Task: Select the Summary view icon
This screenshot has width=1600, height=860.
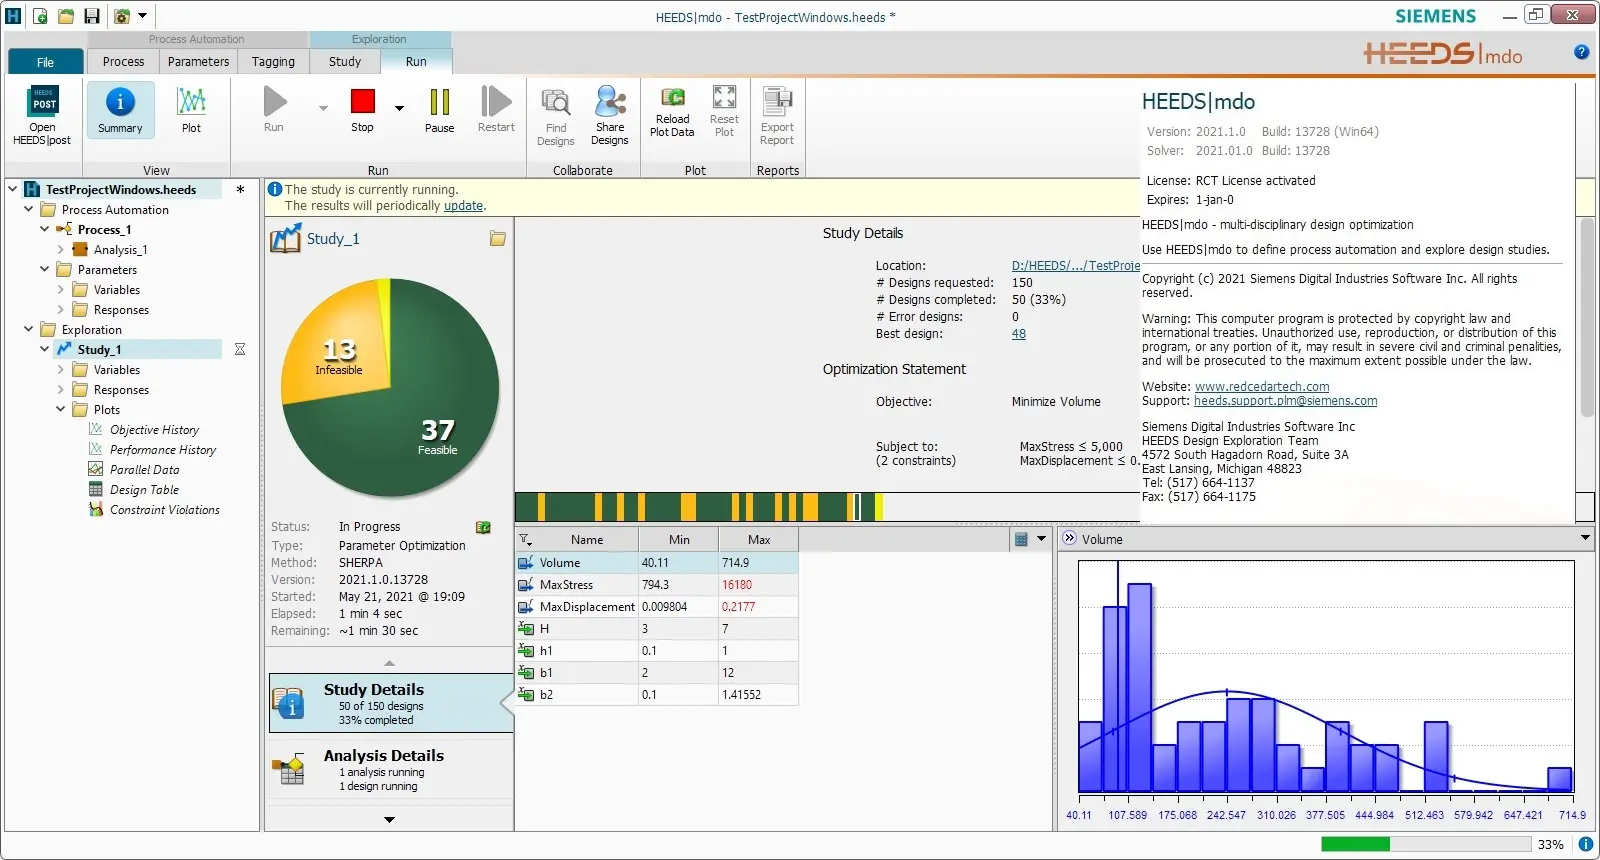Action: click(120, 110)
